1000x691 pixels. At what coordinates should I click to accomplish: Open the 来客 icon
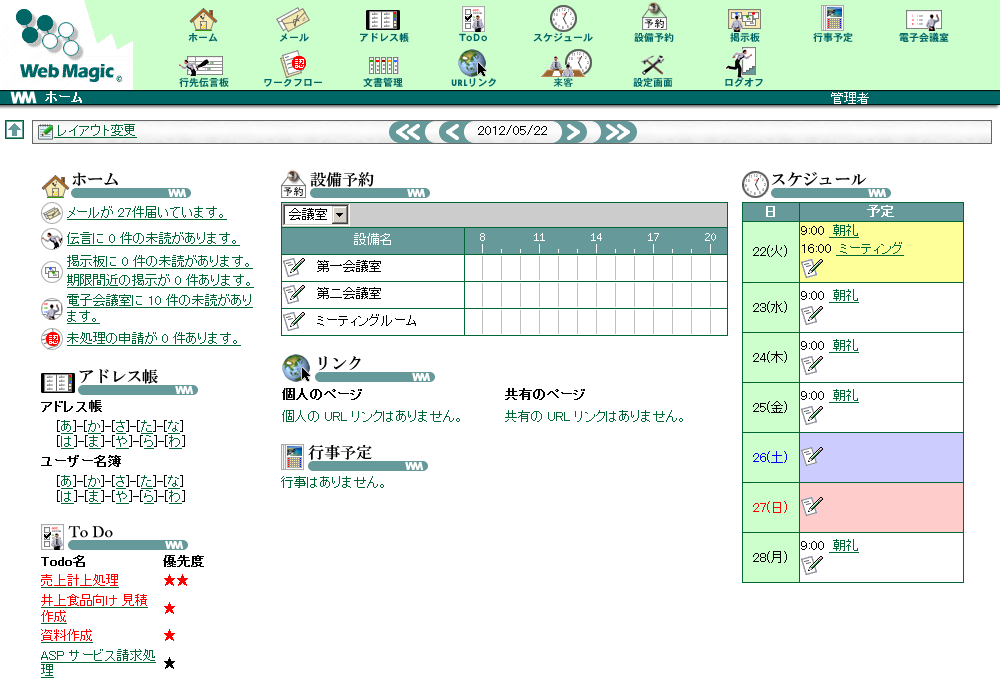[562, 65]
